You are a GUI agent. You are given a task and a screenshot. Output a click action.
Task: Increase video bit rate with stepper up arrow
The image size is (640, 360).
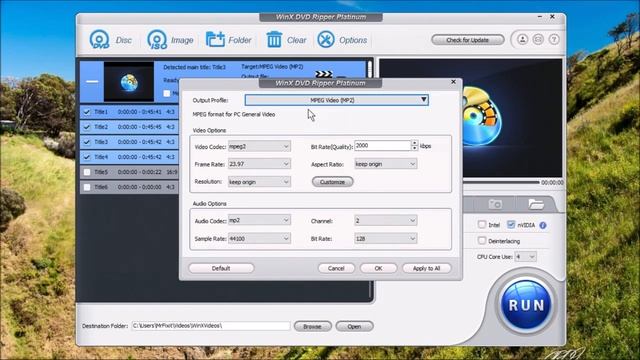pos(415,143)
